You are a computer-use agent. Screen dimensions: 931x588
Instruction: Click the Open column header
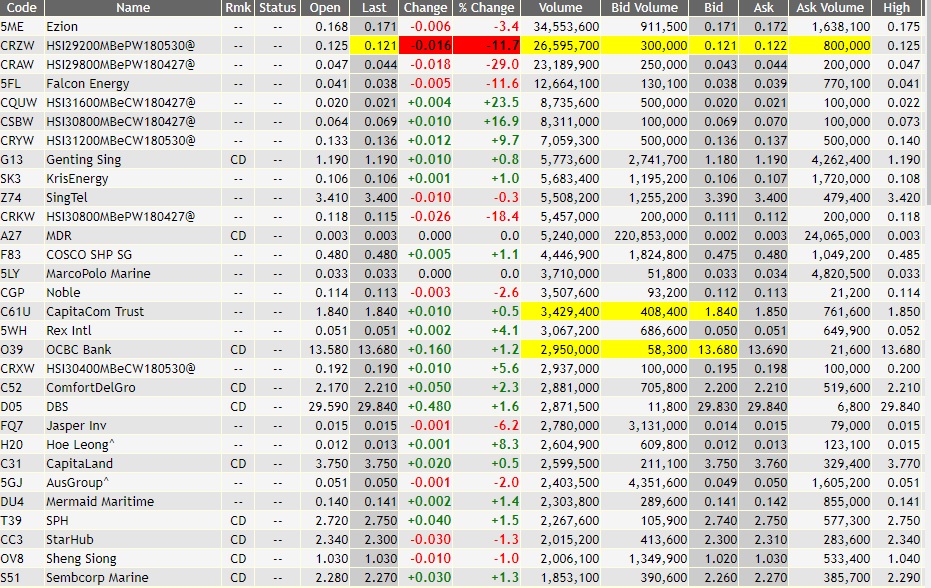coord(325,8)
